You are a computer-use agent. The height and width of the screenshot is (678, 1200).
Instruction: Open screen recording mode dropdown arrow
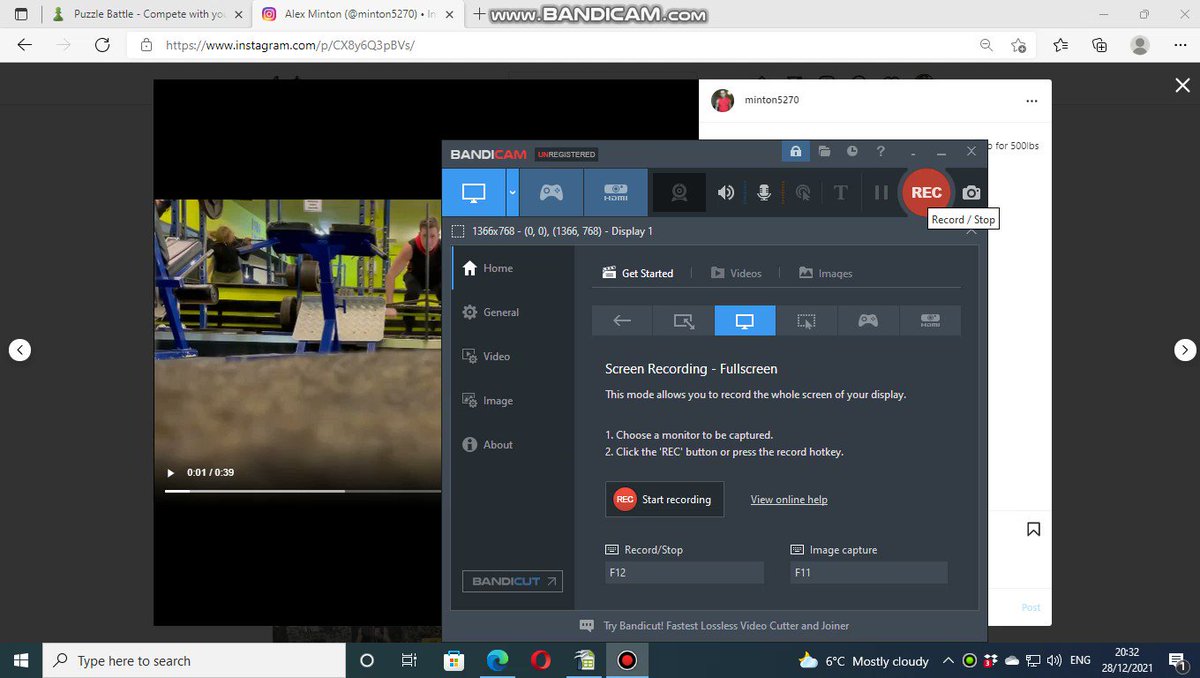click(513, 192)
